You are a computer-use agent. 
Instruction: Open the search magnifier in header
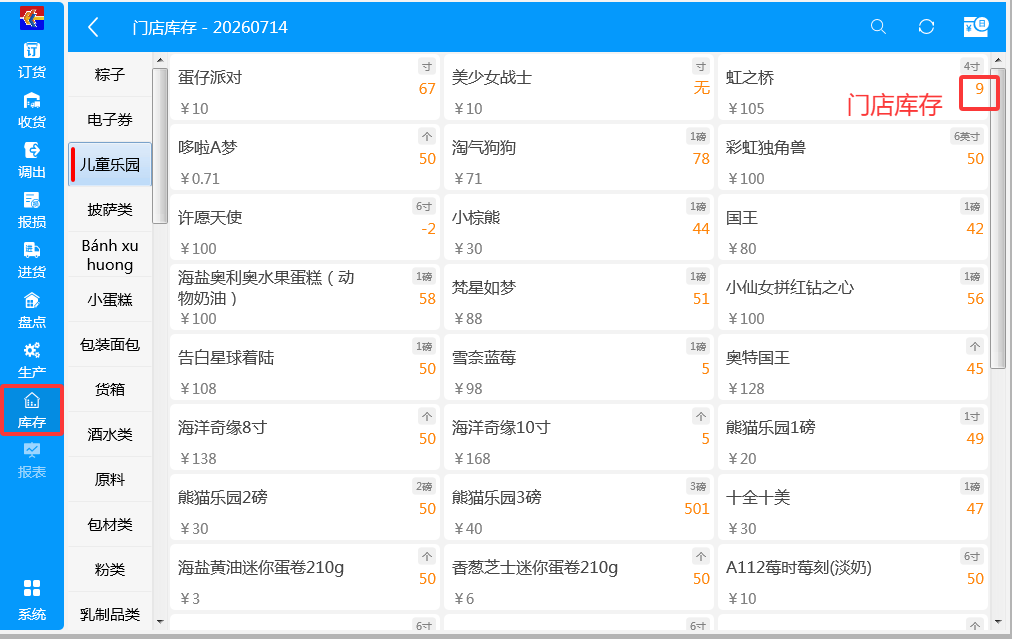878,26
